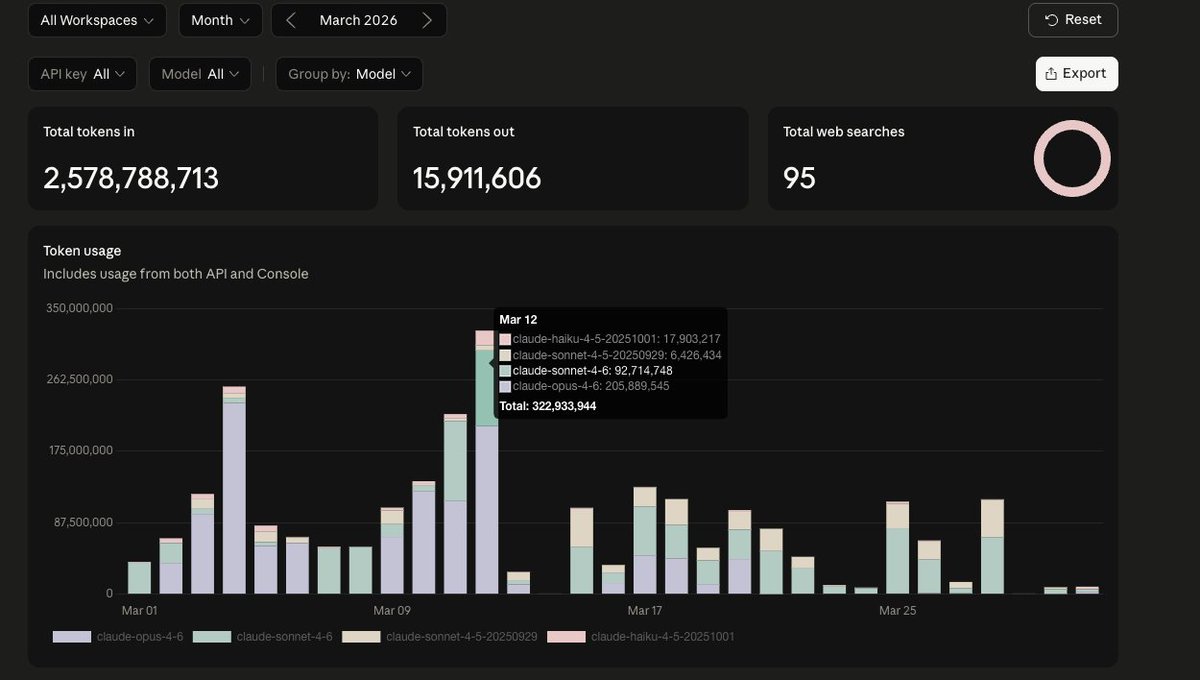Click the 87,500,000 y-axis label
Image resolution: width=1200 pixels, height=680 pixels.
82,522
